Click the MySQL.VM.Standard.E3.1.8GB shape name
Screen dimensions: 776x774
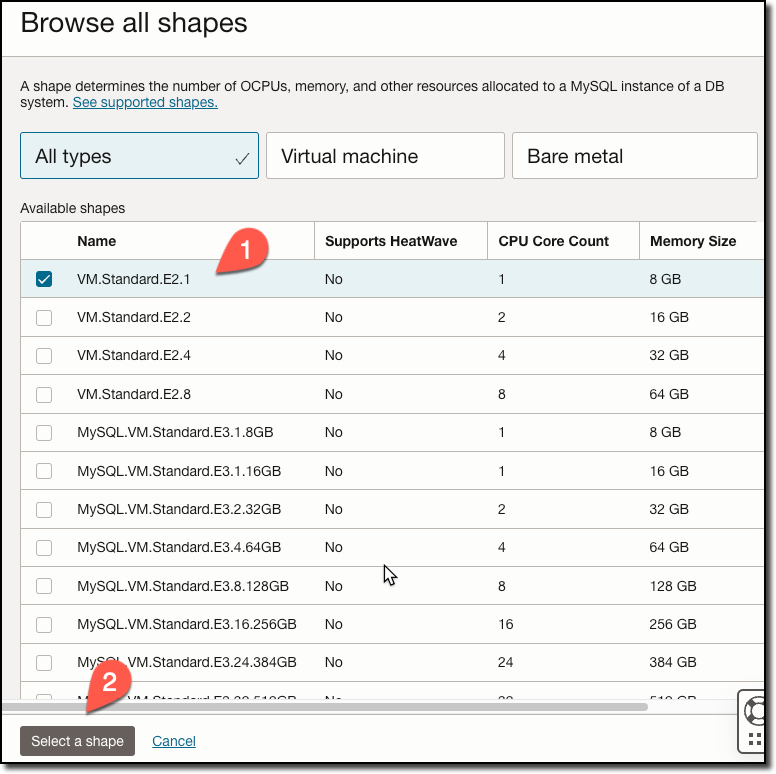tap(175, 433)
